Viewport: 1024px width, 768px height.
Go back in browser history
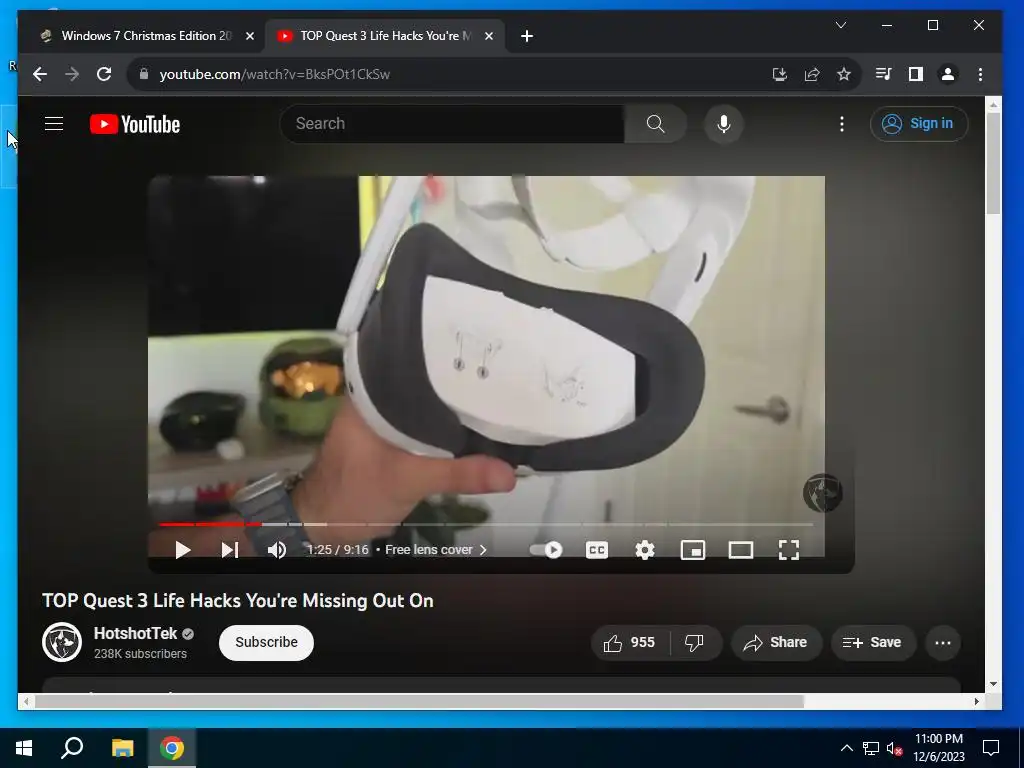point(40,74)
